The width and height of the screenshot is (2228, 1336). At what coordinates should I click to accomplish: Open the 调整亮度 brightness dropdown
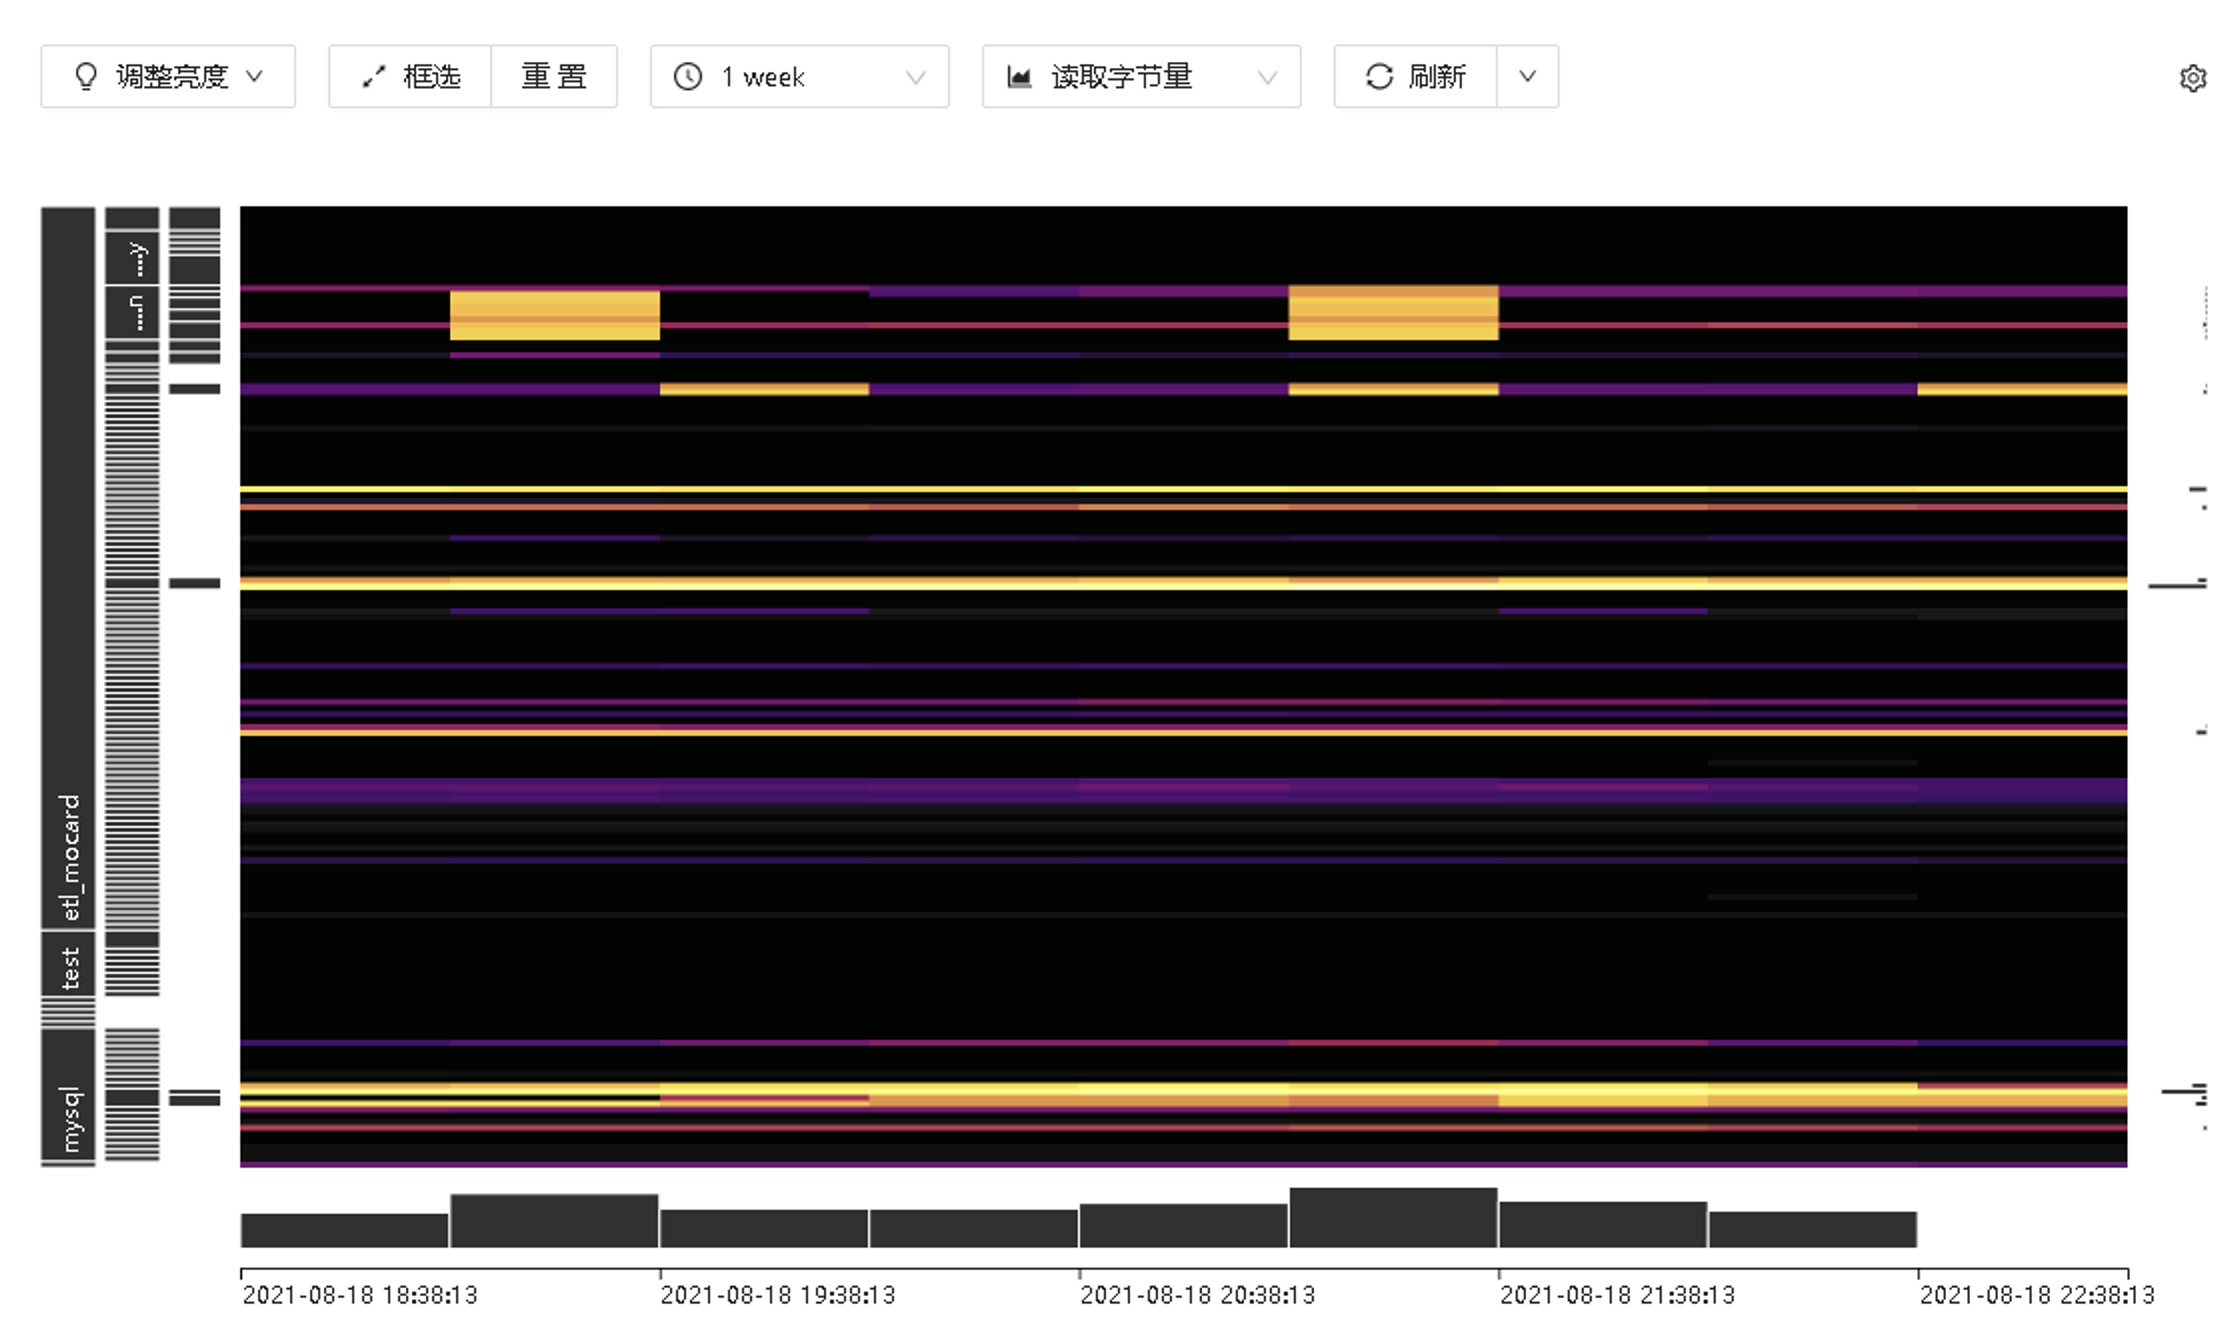click(168, 77)
